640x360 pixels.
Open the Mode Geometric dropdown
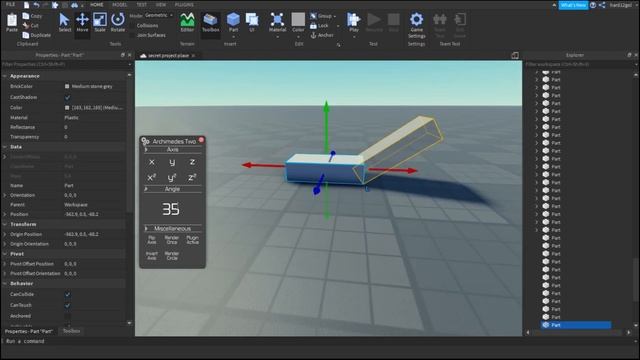coord(159,16)
